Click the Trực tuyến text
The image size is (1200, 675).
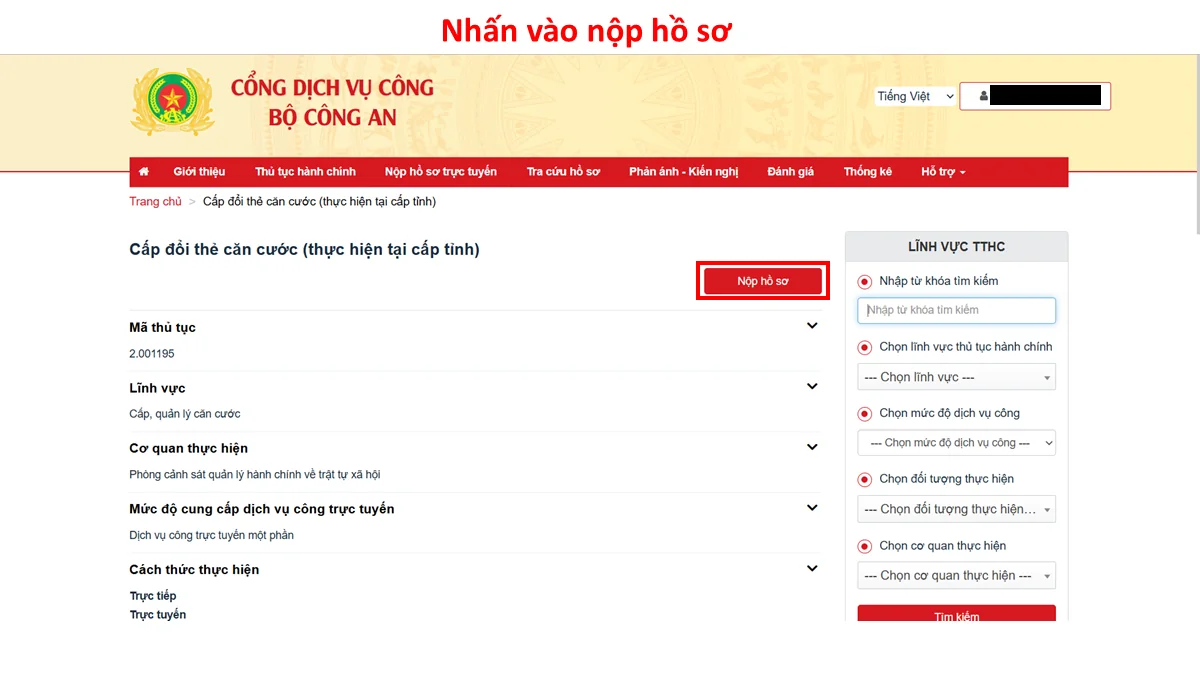(x=157, y=614)
